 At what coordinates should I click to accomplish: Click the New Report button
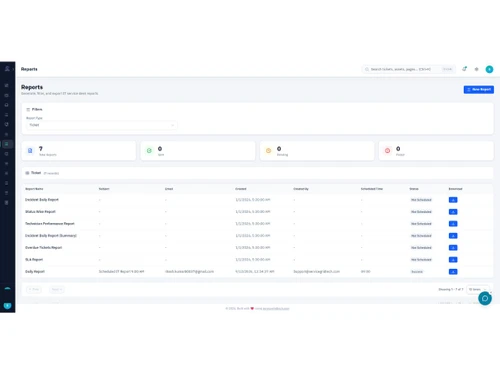coord(479,89)
